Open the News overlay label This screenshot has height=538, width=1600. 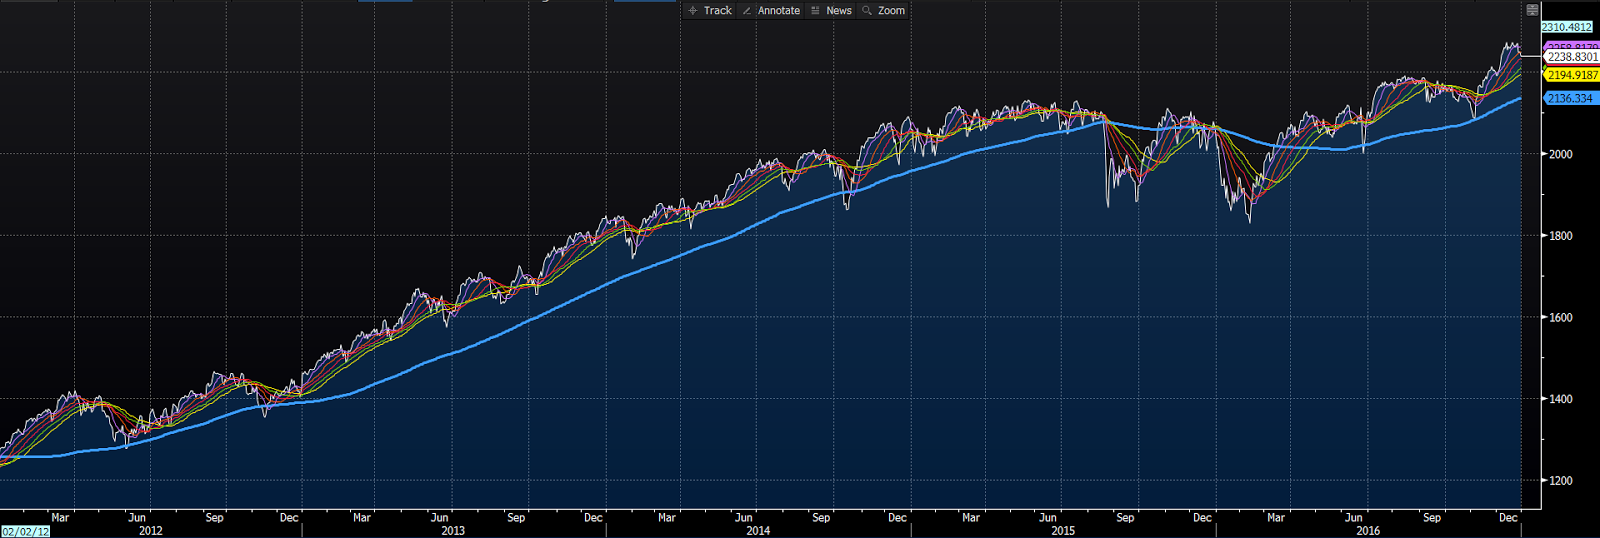tap(839, 10)
